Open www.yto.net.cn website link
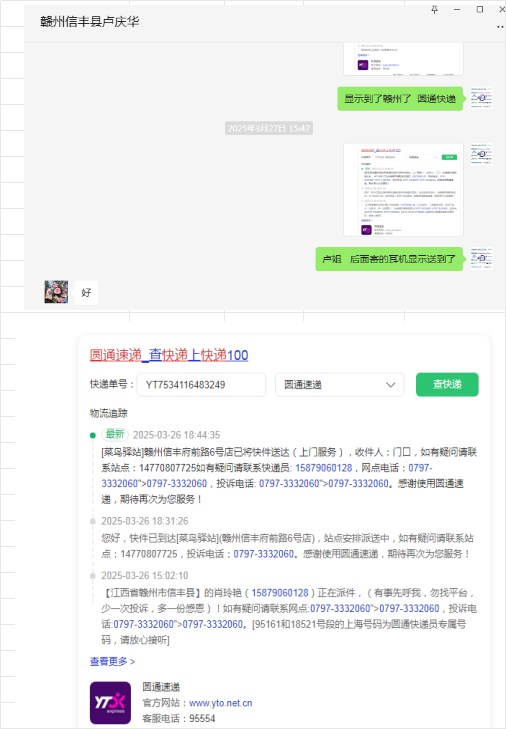Screen dimensions: 506x729 point(220,703)
